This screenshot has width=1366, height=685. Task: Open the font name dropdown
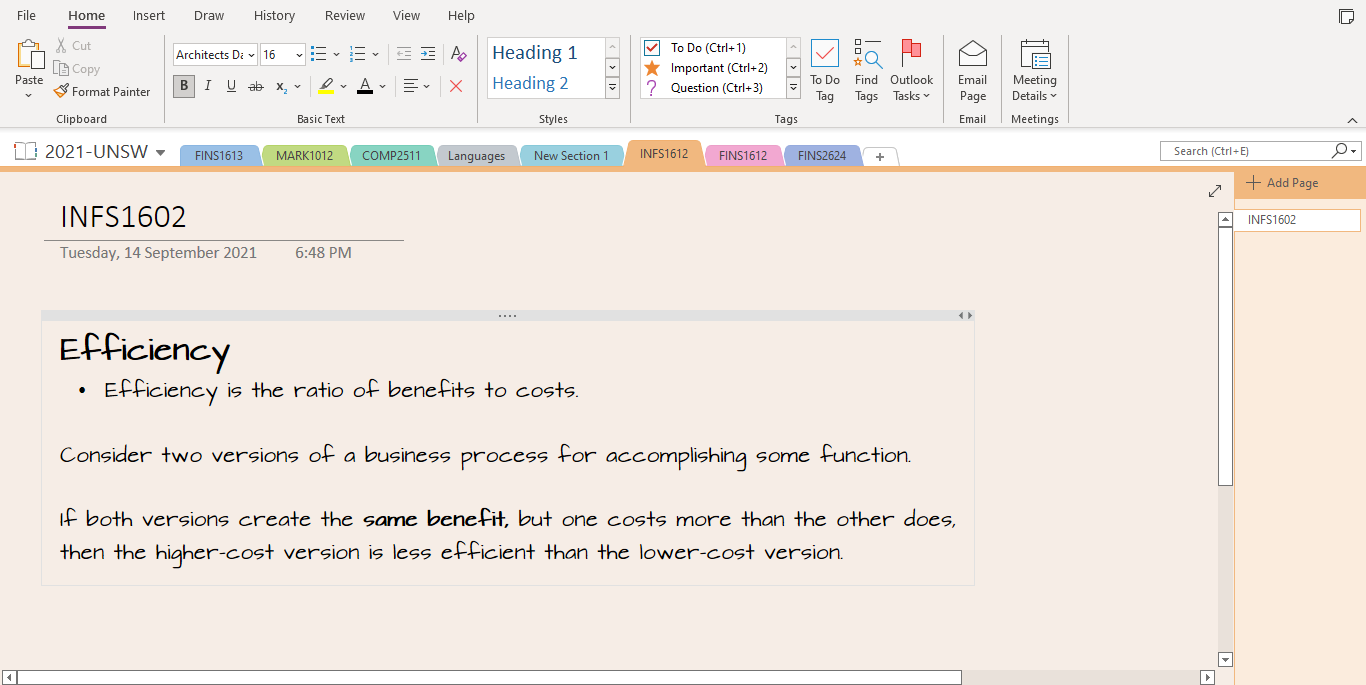251,55
